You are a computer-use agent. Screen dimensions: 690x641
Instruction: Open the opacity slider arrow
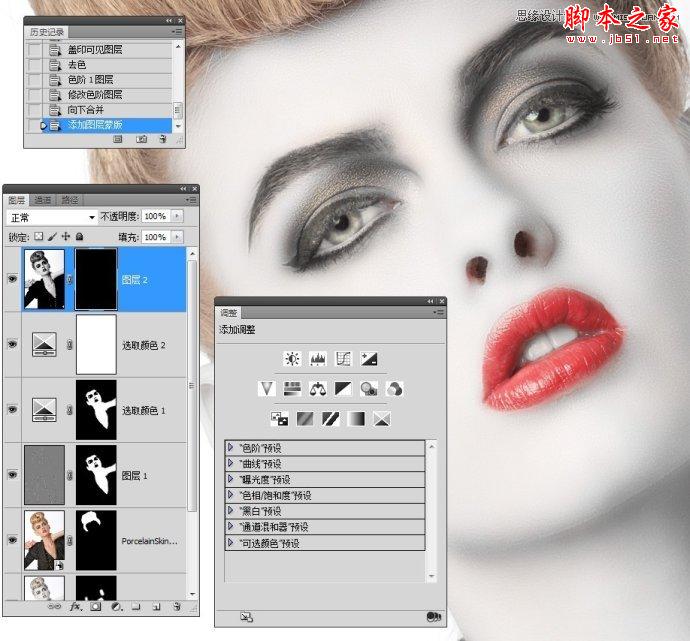pyautogui.click(x=177, y=216)
